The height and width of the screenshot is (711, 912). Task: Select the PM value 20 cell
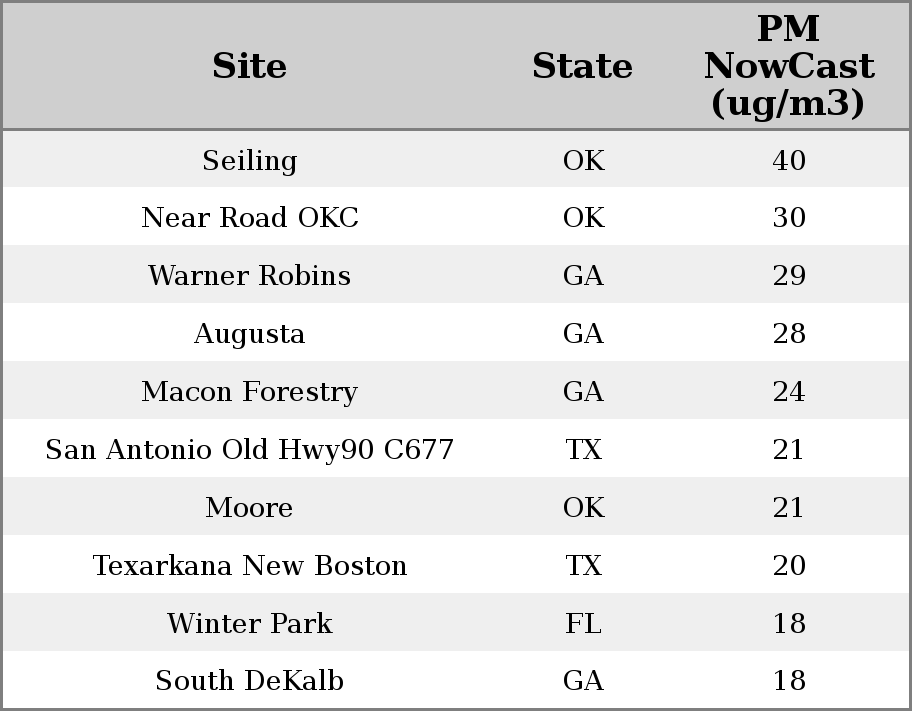(x=788, y=566)
